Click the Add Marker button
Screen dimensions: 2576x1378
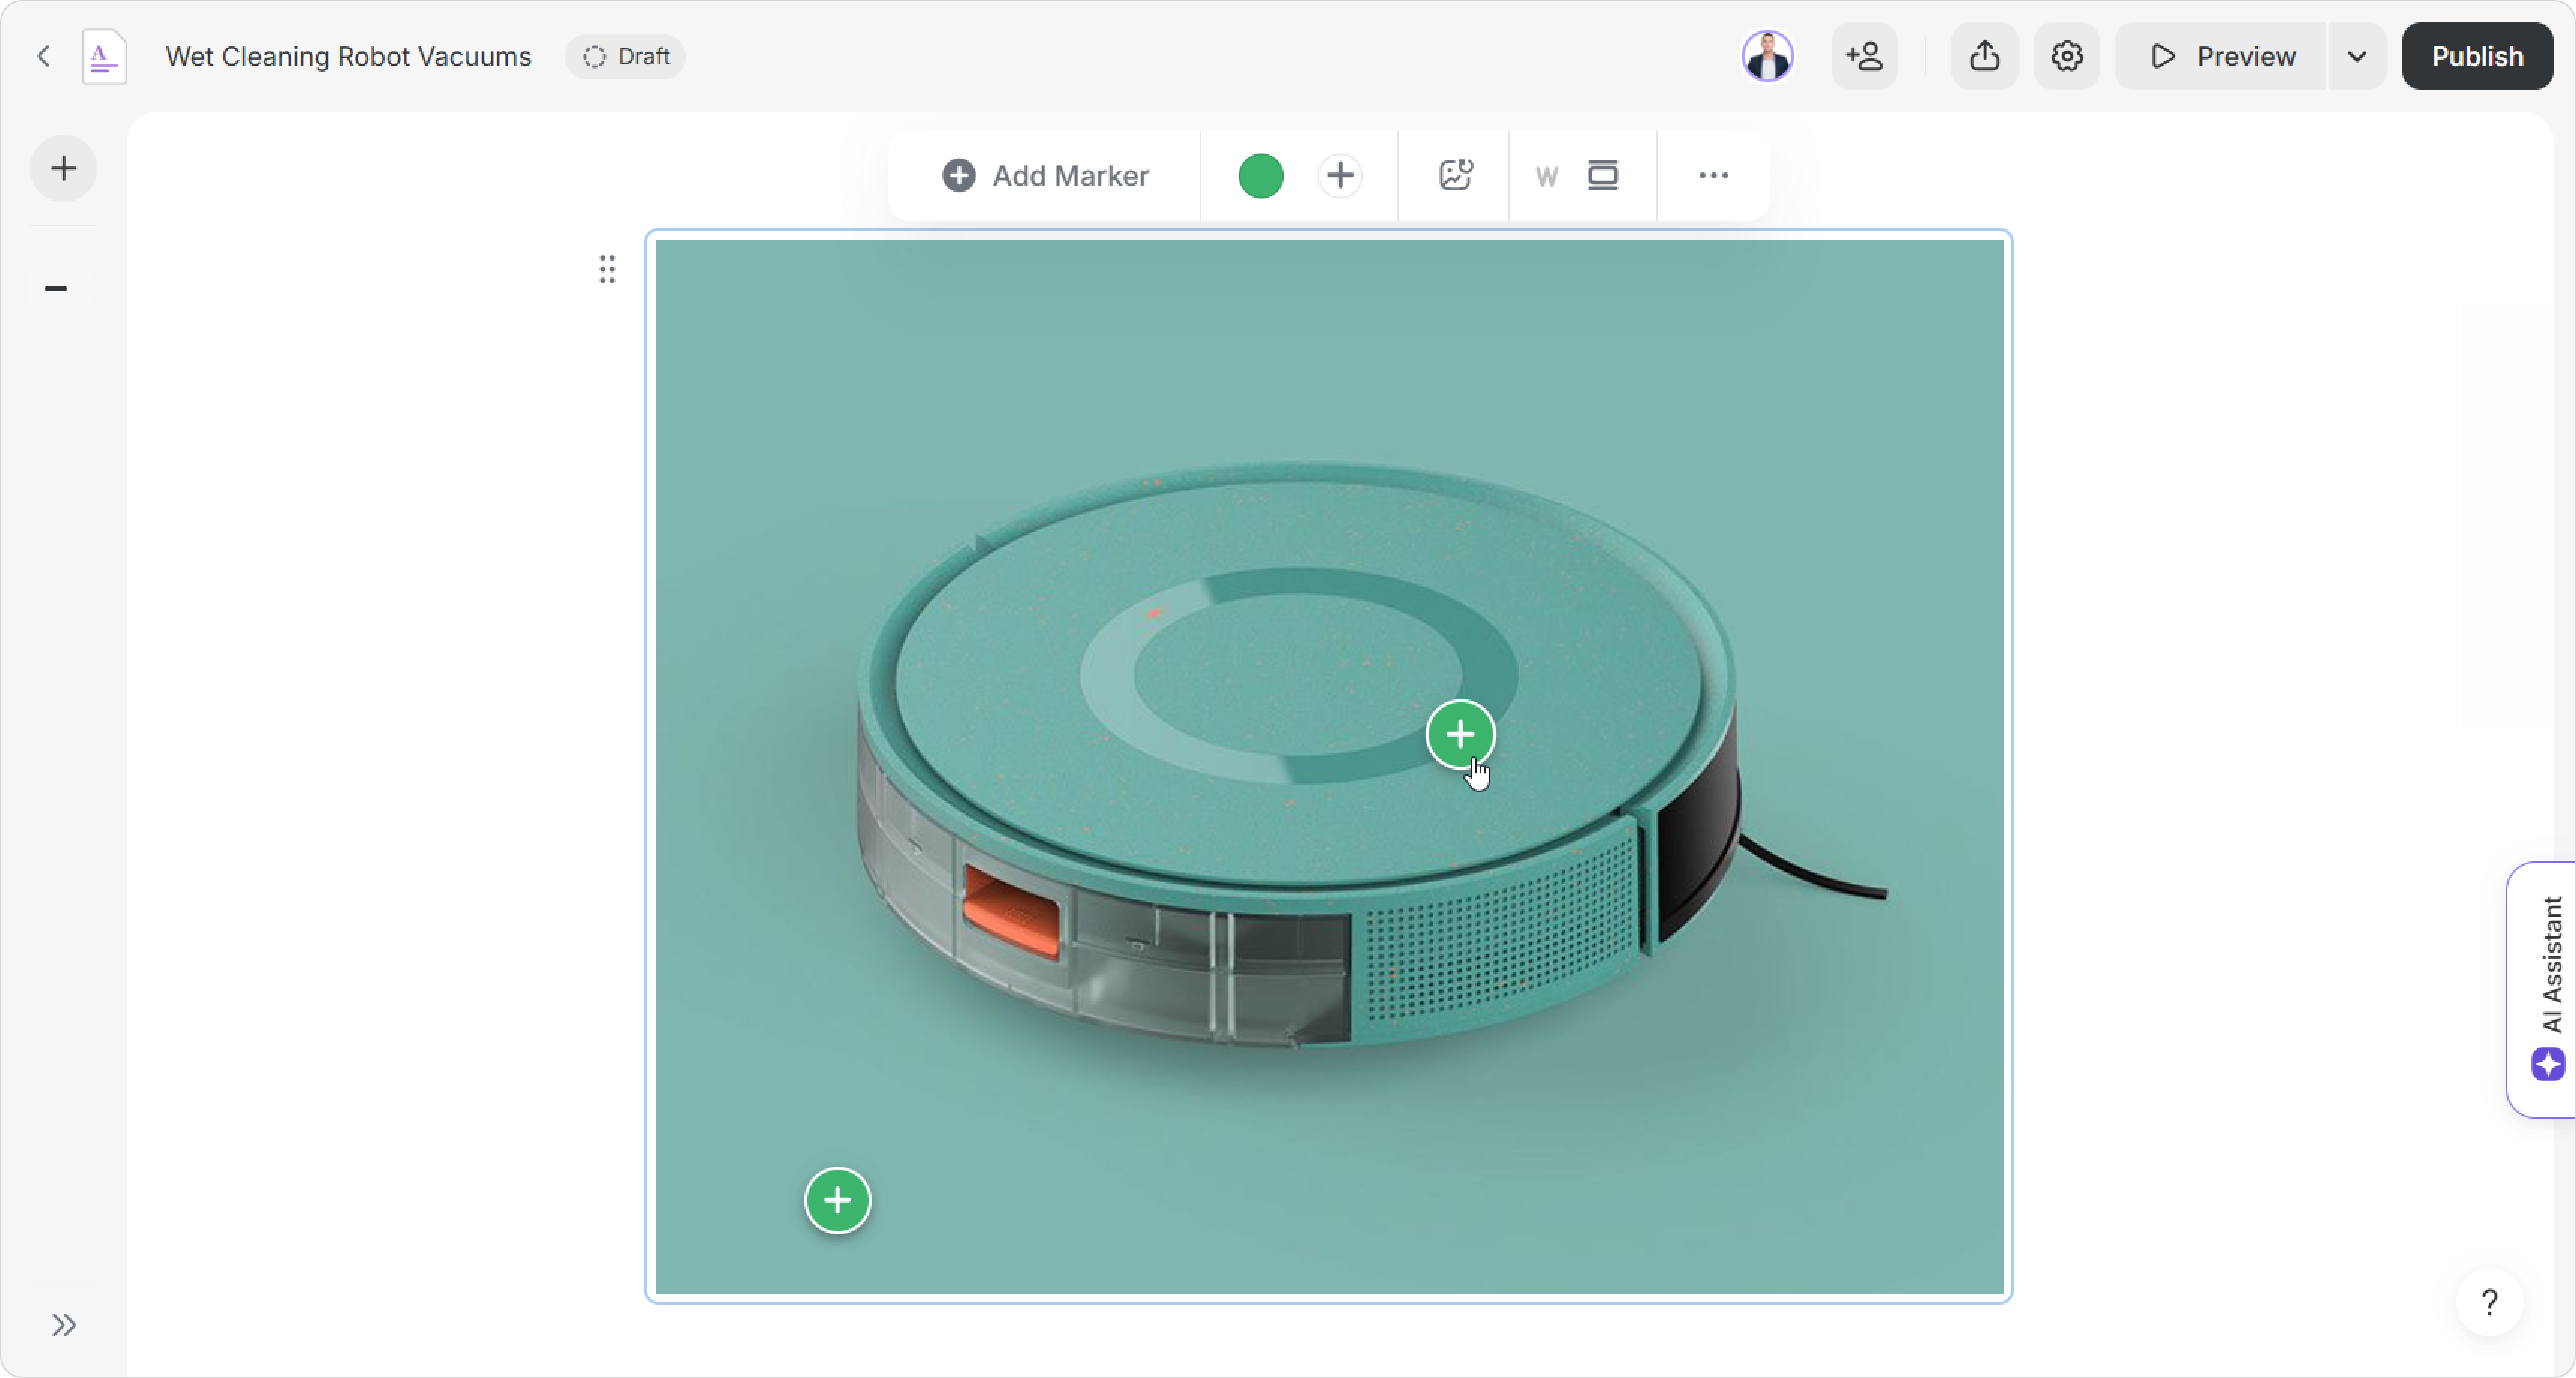(1045, 176)
